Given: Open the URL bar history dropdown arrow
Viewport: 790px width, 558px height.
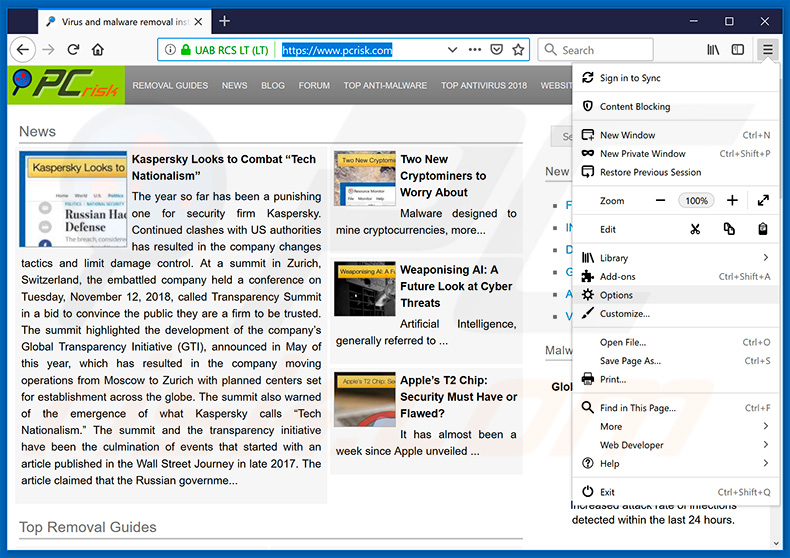Looking at the screenshot, I should [452, 50].
